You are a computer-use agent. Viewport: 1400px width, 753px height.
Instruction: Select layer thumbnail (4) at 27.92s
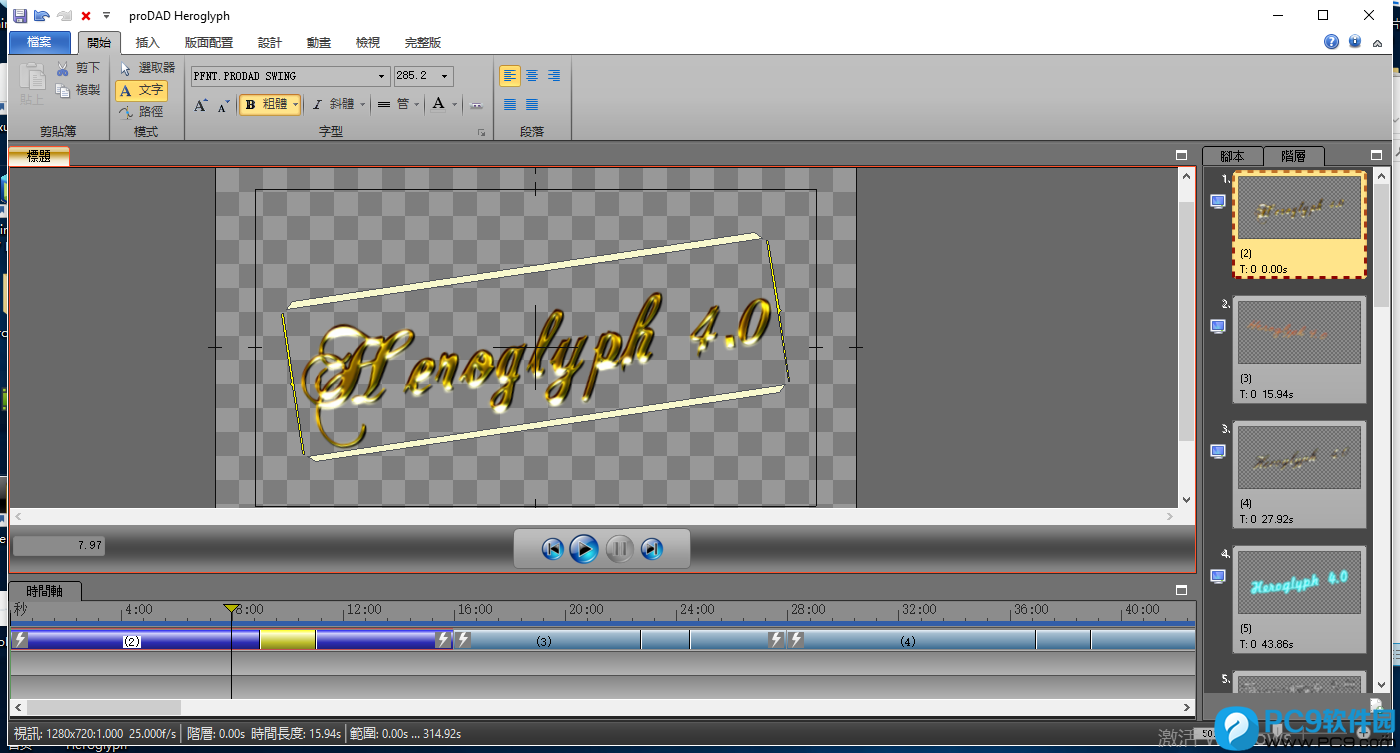1299,475
